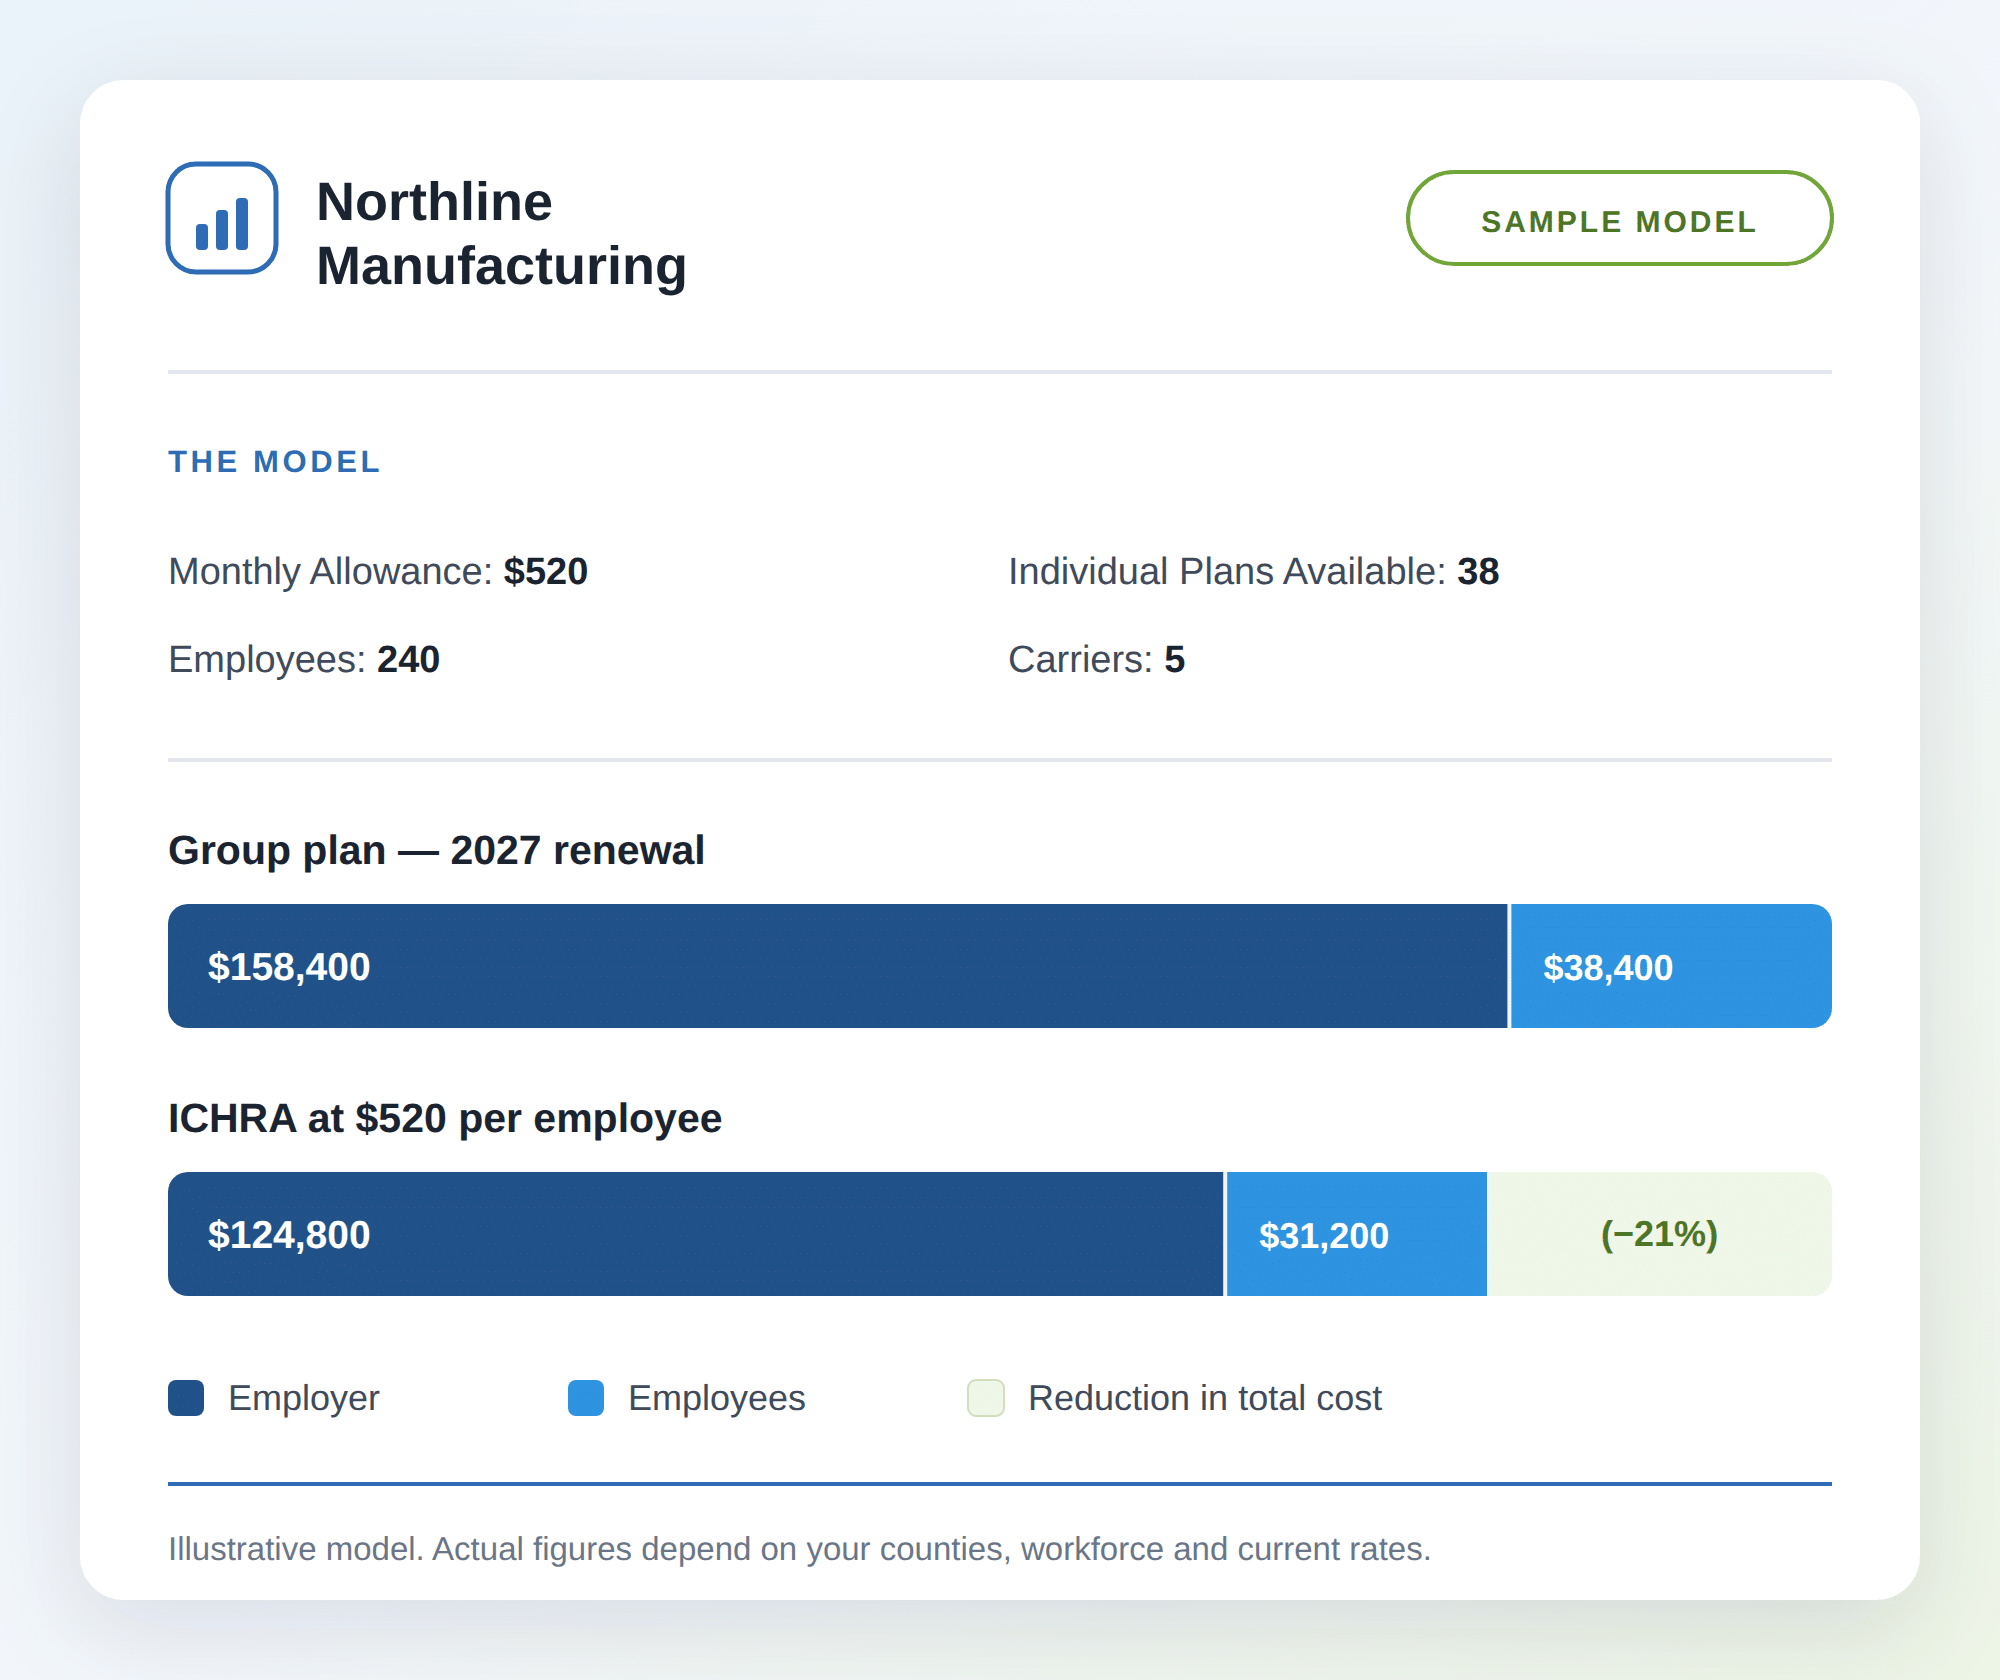
Task: Click the (−21%) reduction segment
Action: pyautogui.click(x=1659, y=1234)
